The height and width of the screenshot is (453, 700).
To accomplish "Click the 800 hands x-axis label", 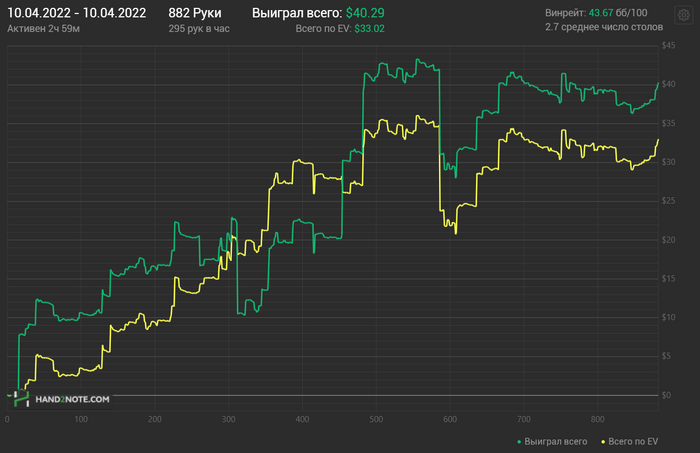I will click(597, 419).
